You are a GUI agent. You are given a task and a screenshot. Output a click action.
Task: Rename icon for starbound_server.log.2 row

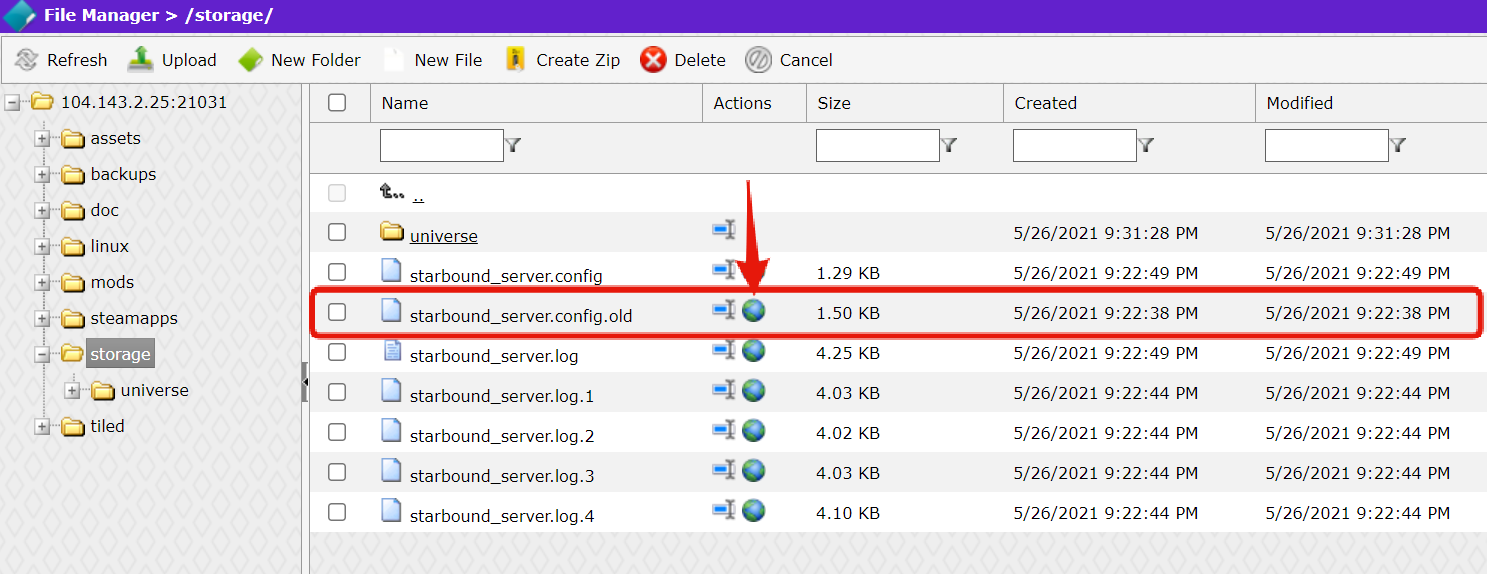723,430
